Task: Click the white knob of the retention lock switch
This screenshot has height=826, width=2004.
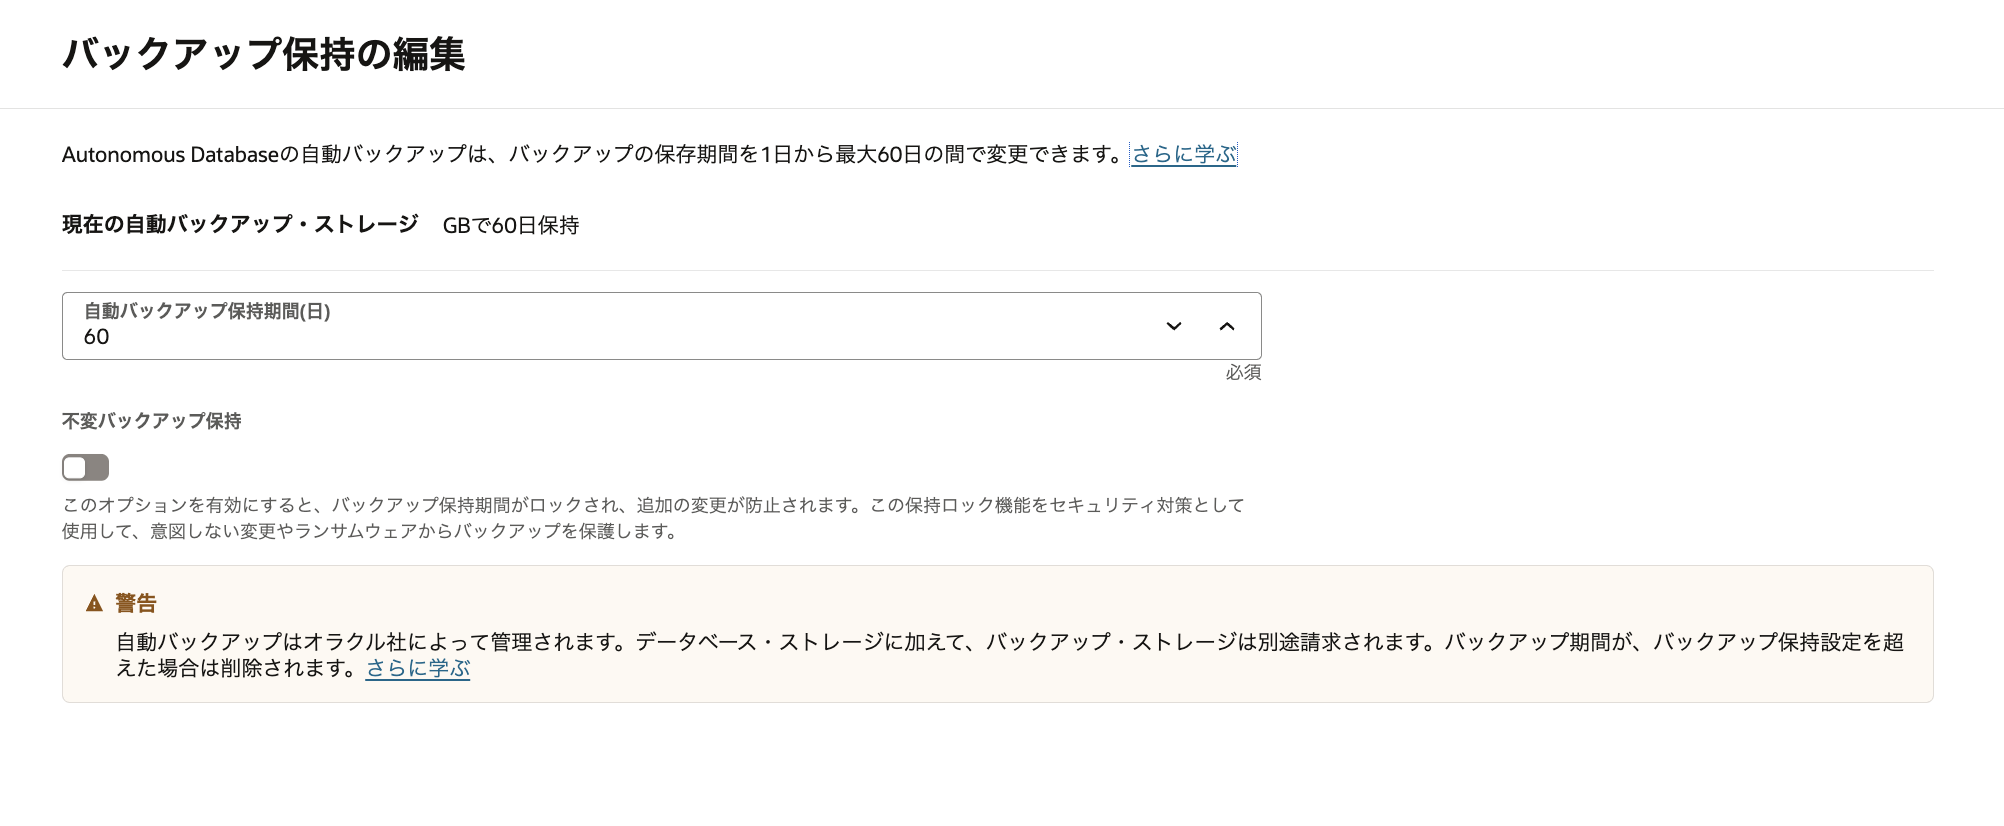Action: 75,467
